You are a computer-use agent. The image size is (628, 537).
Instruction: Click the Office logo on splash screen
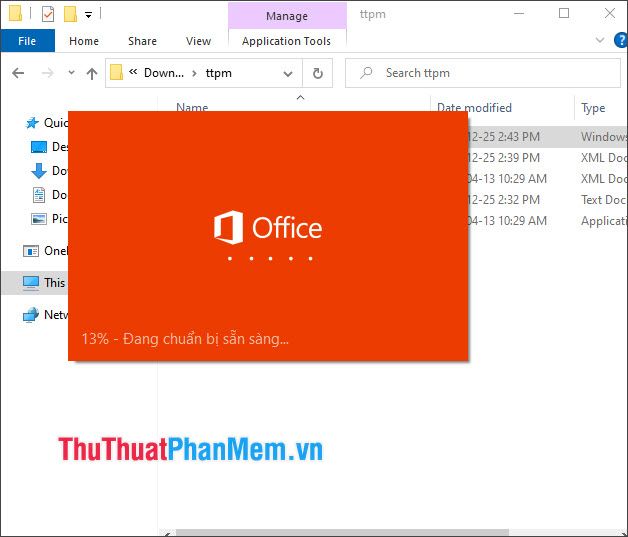pyautogui.click(x=268, y=227)
